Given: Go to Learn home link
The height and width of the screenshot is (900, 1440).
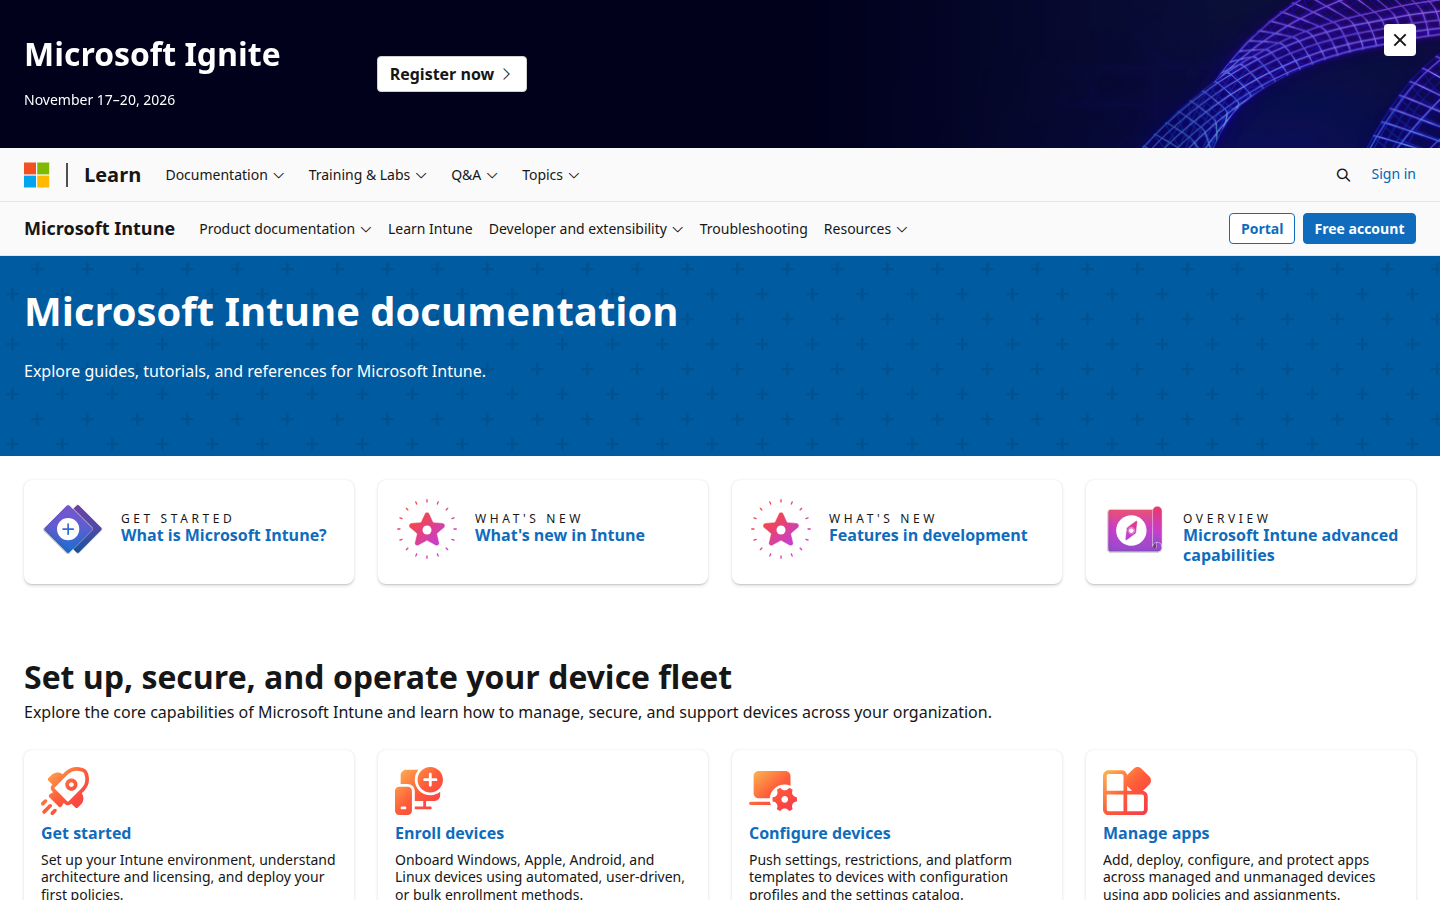Looking at the screenshot, I should click(112, 175).
